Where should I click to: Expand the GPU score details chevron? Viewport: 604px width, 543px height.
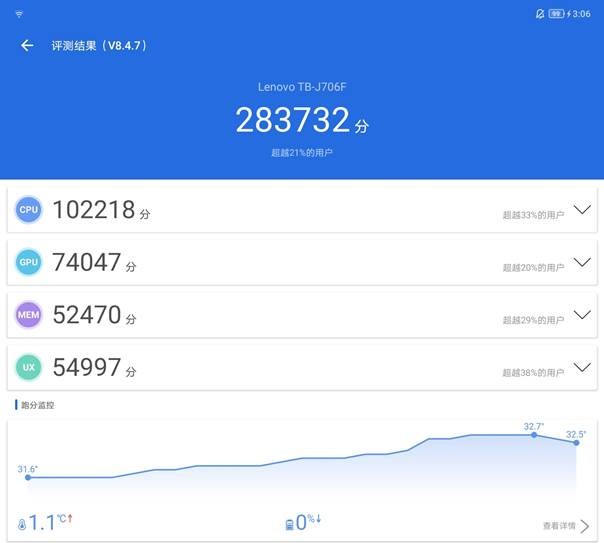click(x=582, y=262)
